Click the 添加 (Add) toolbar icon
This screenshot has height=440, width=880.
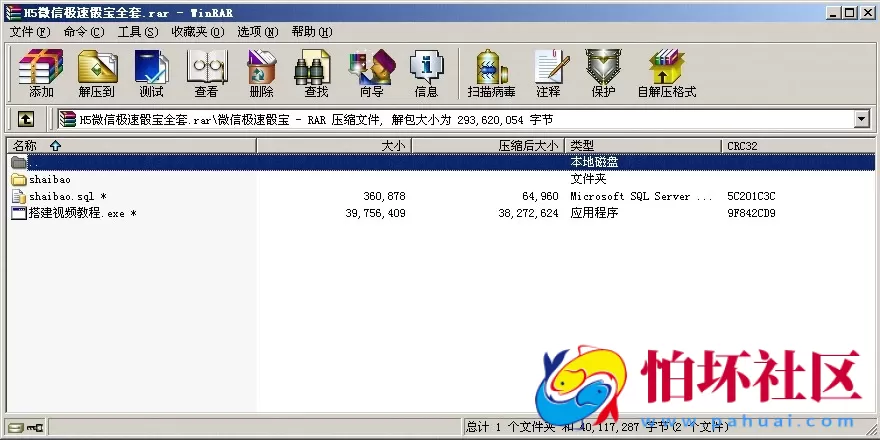pos(41,74)
